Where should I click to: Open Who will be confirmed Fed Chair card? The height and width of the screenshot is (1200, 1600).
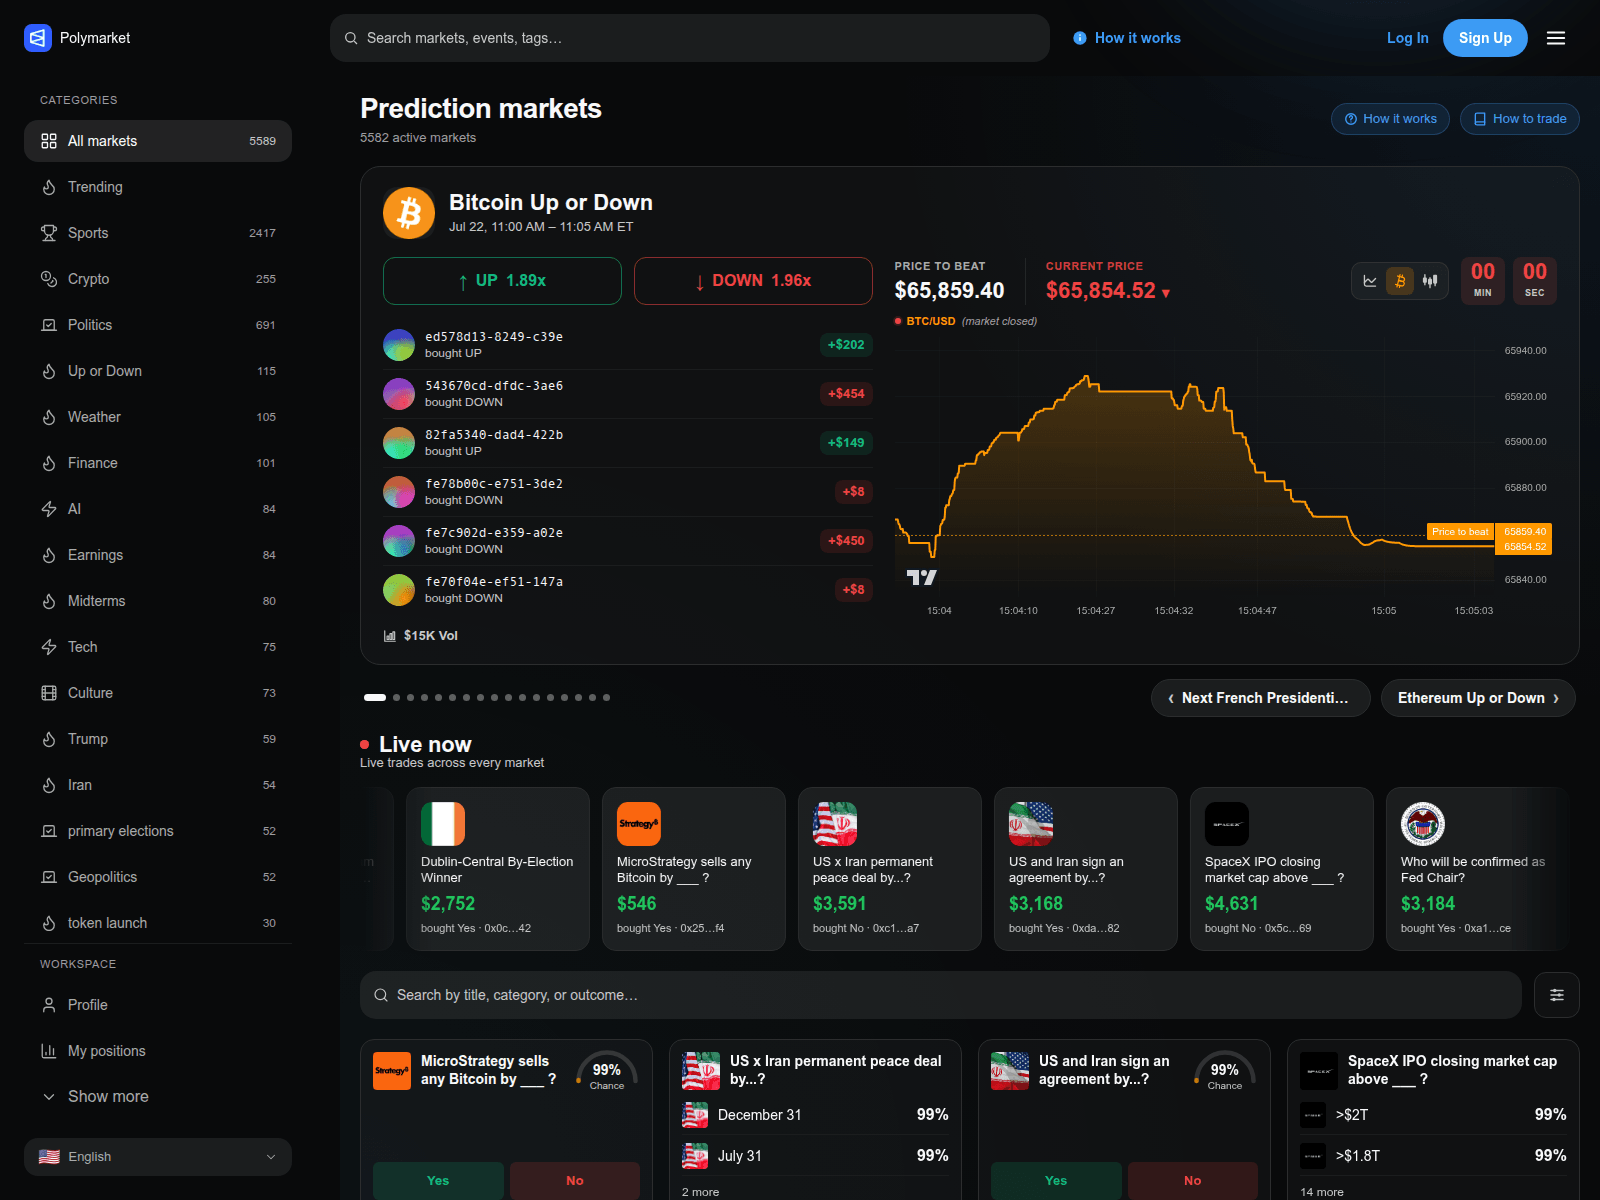click(1478, 869)
